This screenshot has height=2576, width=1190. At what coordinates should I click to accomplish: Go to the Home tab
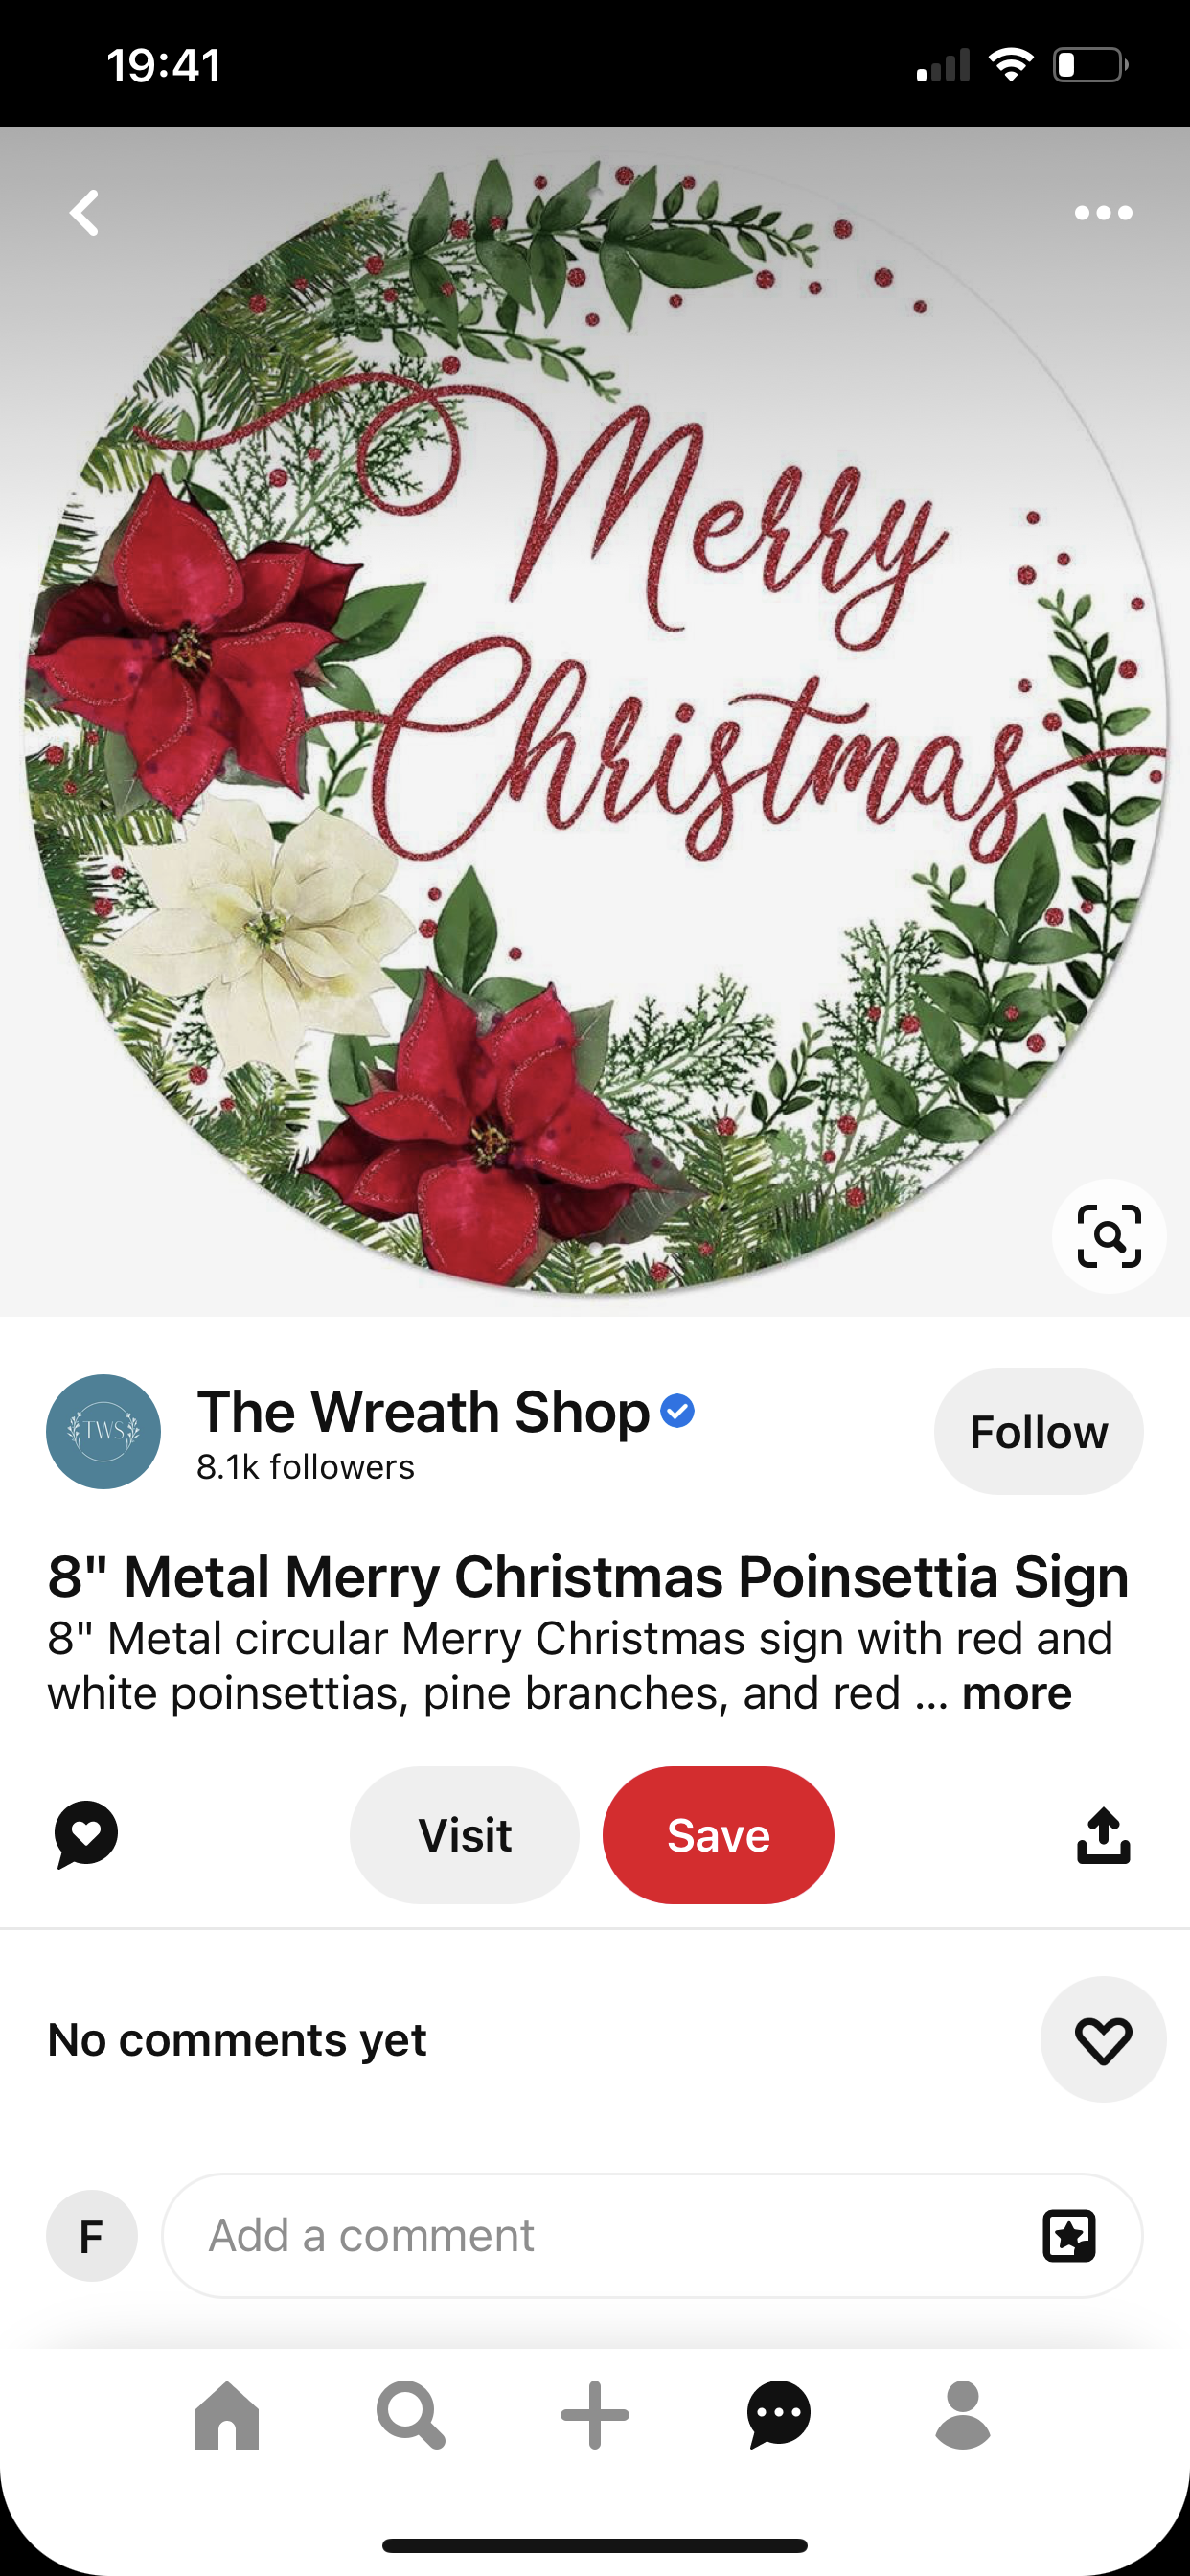click(227, 2415)
